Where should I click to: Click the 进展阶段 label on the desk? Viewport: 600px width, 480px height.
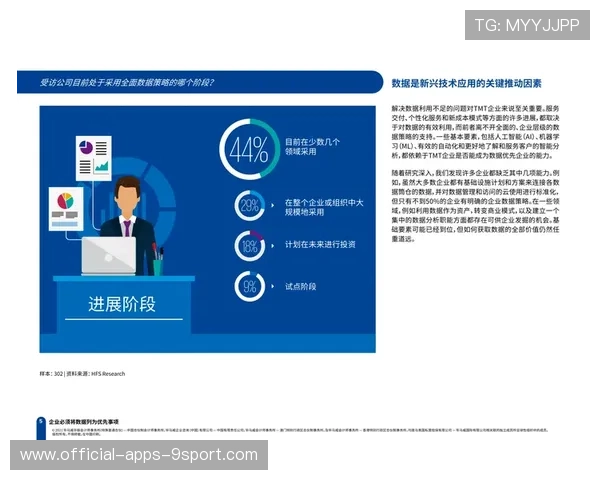click(120, 304)
